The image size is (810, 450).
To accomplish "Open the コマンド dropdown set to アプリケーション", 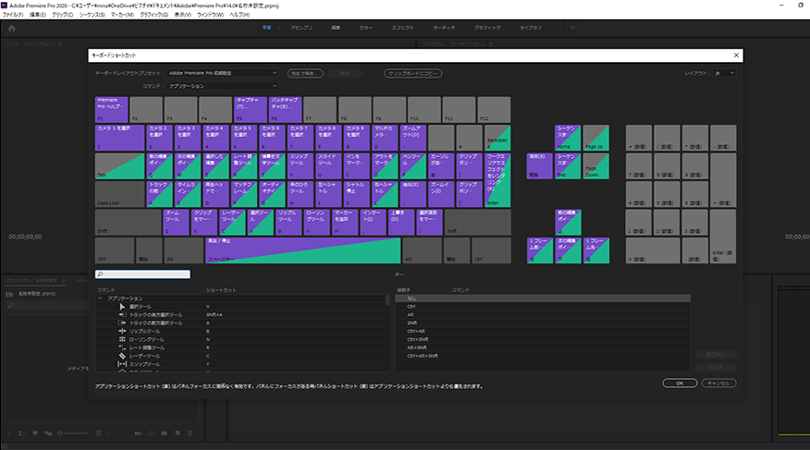I will (x=223, y=87).
